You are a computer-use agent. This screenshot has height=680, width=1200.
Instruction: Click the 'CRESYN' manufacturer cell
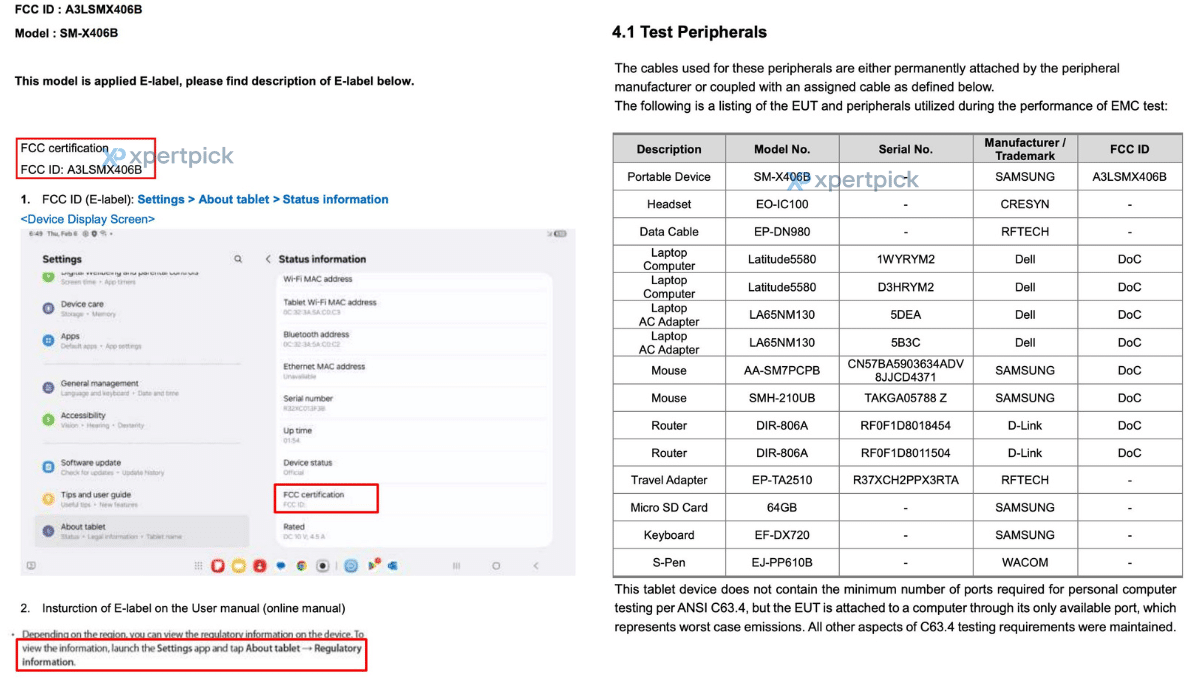pyautogui.click(x=1025, y=204)
